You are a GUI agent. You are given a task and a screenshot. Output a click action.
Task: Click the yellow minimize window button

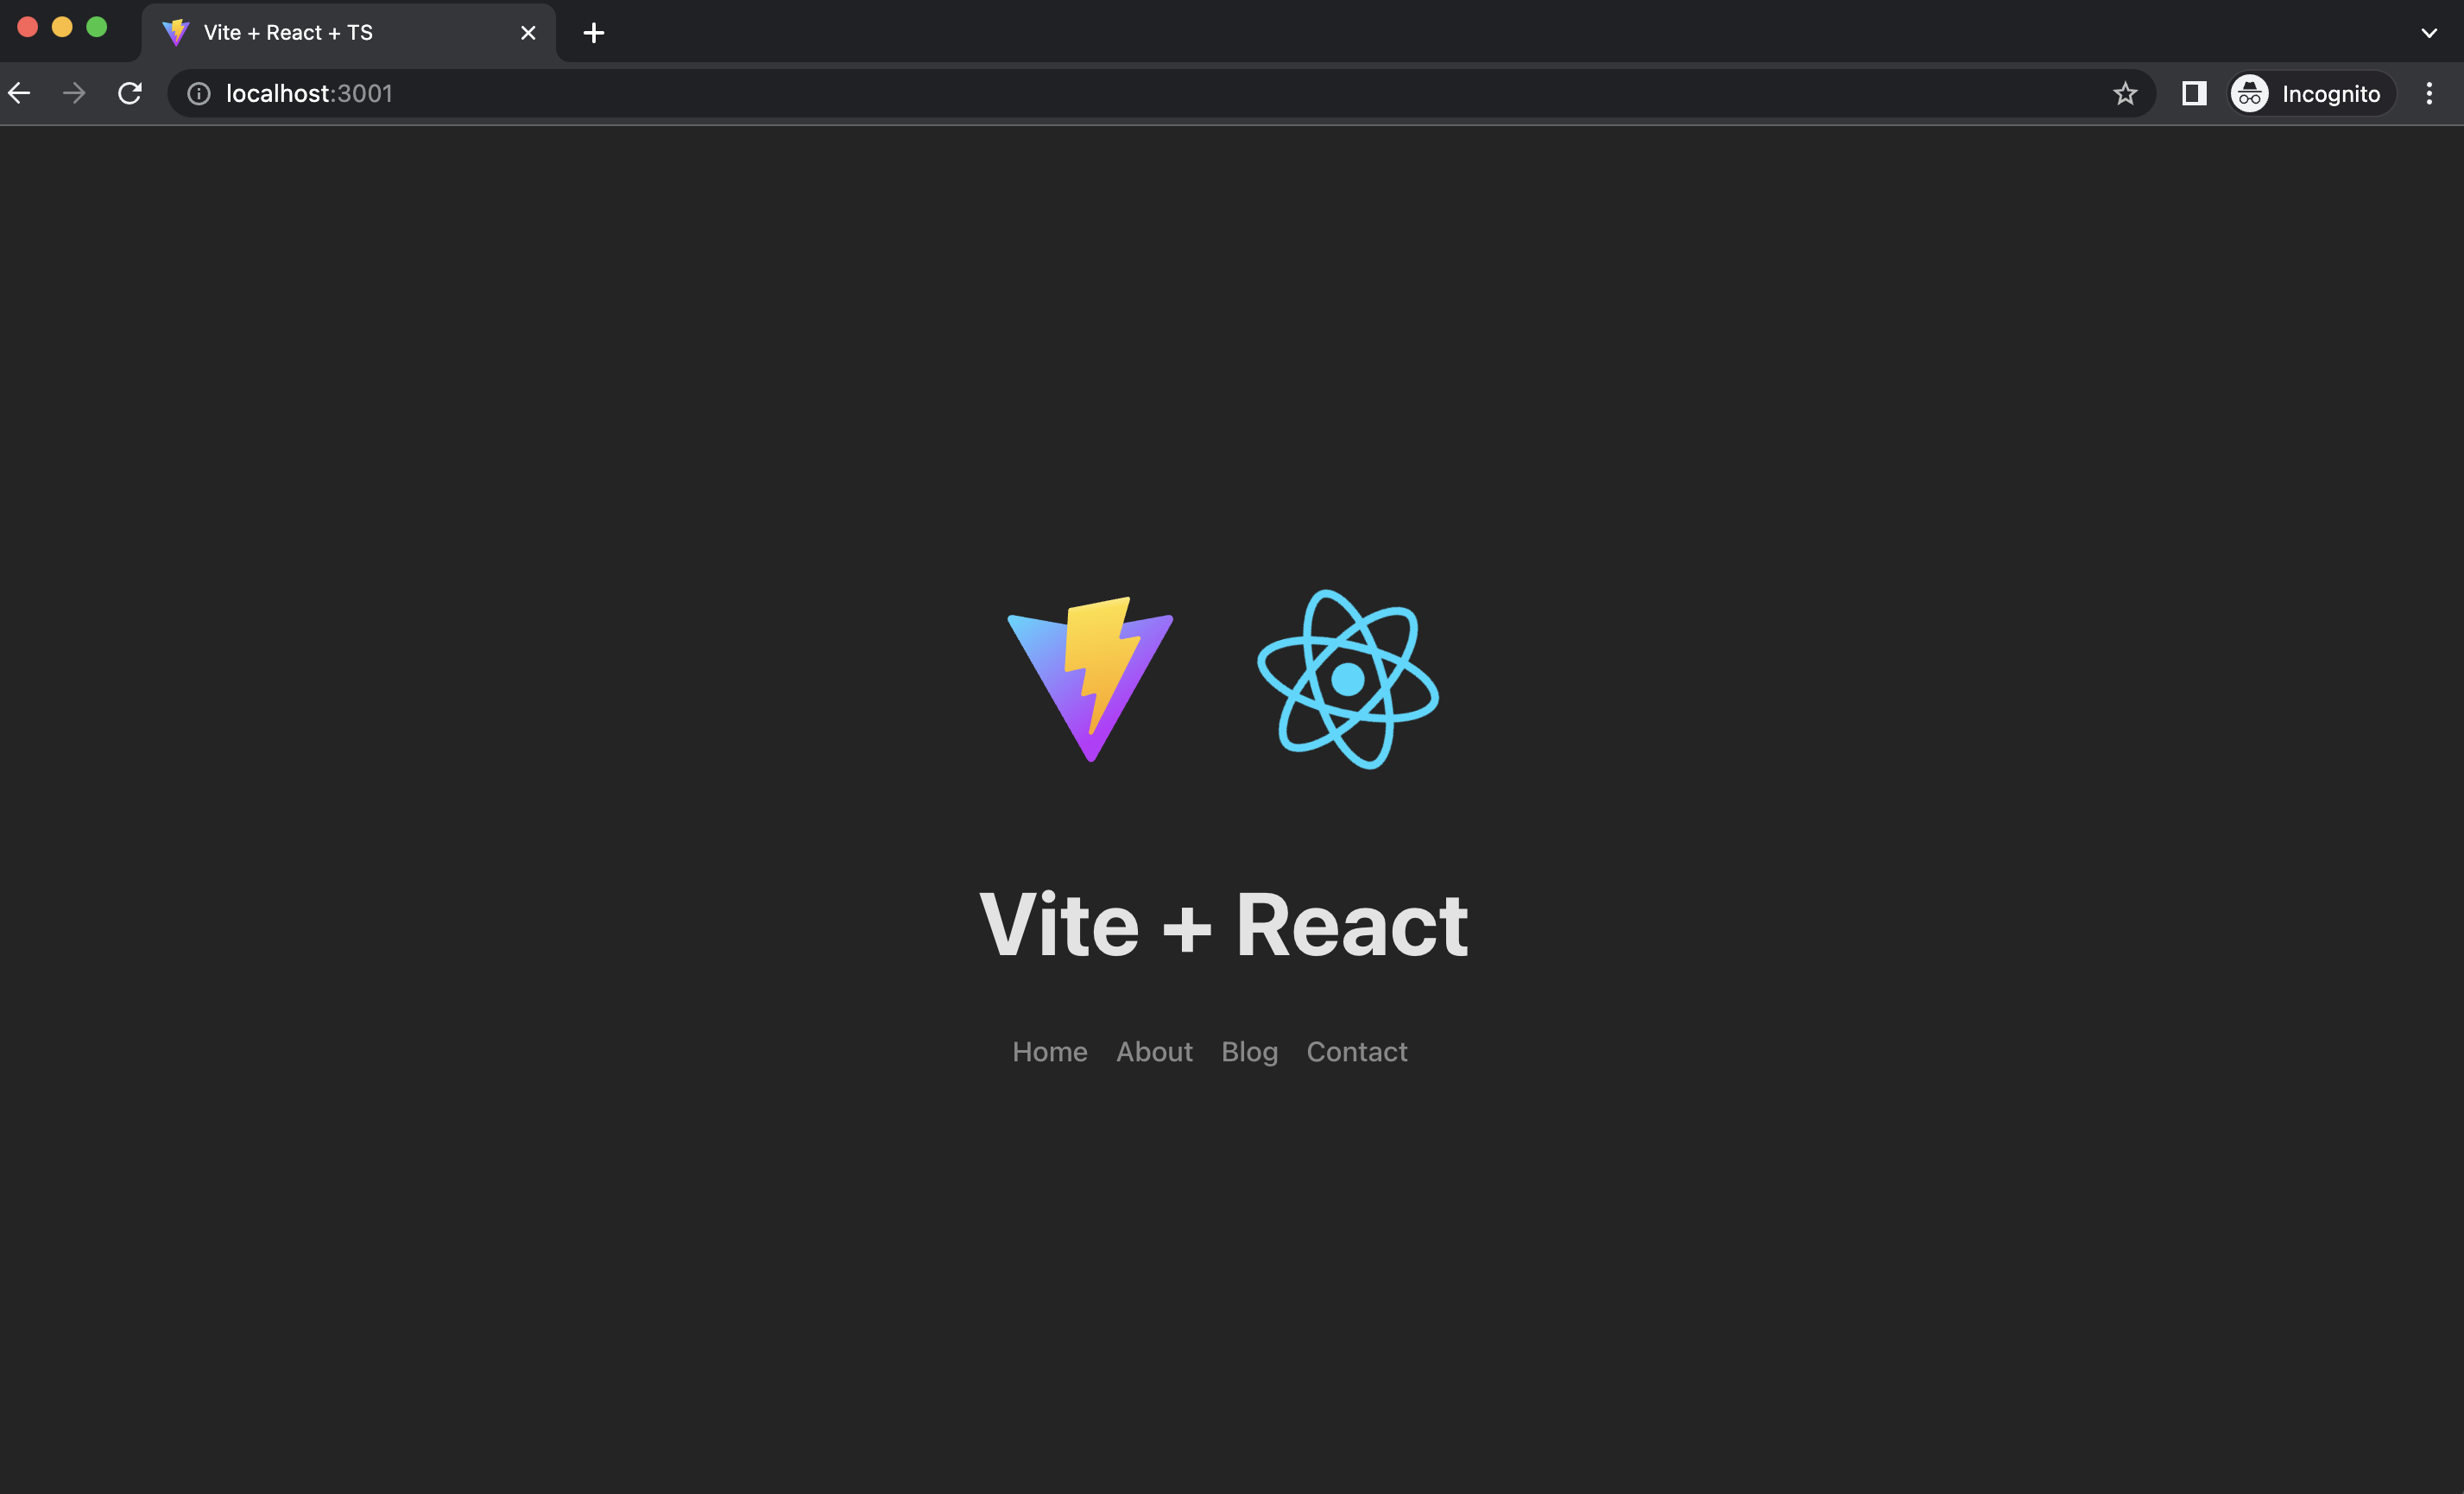pyautogui.click(x=62, y=27)
